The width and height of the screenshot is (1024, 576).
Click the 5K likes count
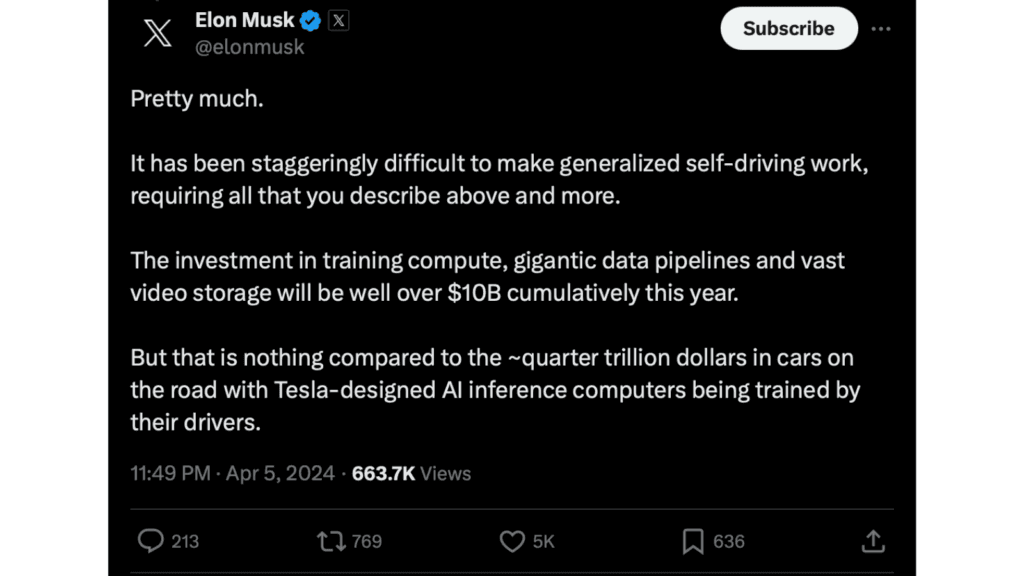[543, 541]
